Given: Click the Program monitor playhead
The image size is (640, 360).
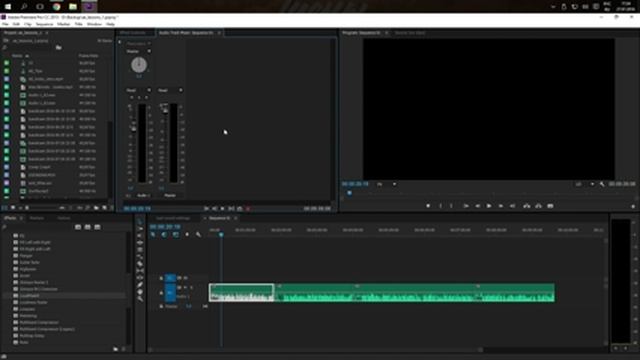Looking at the screenshot, I should coord(349,193).
